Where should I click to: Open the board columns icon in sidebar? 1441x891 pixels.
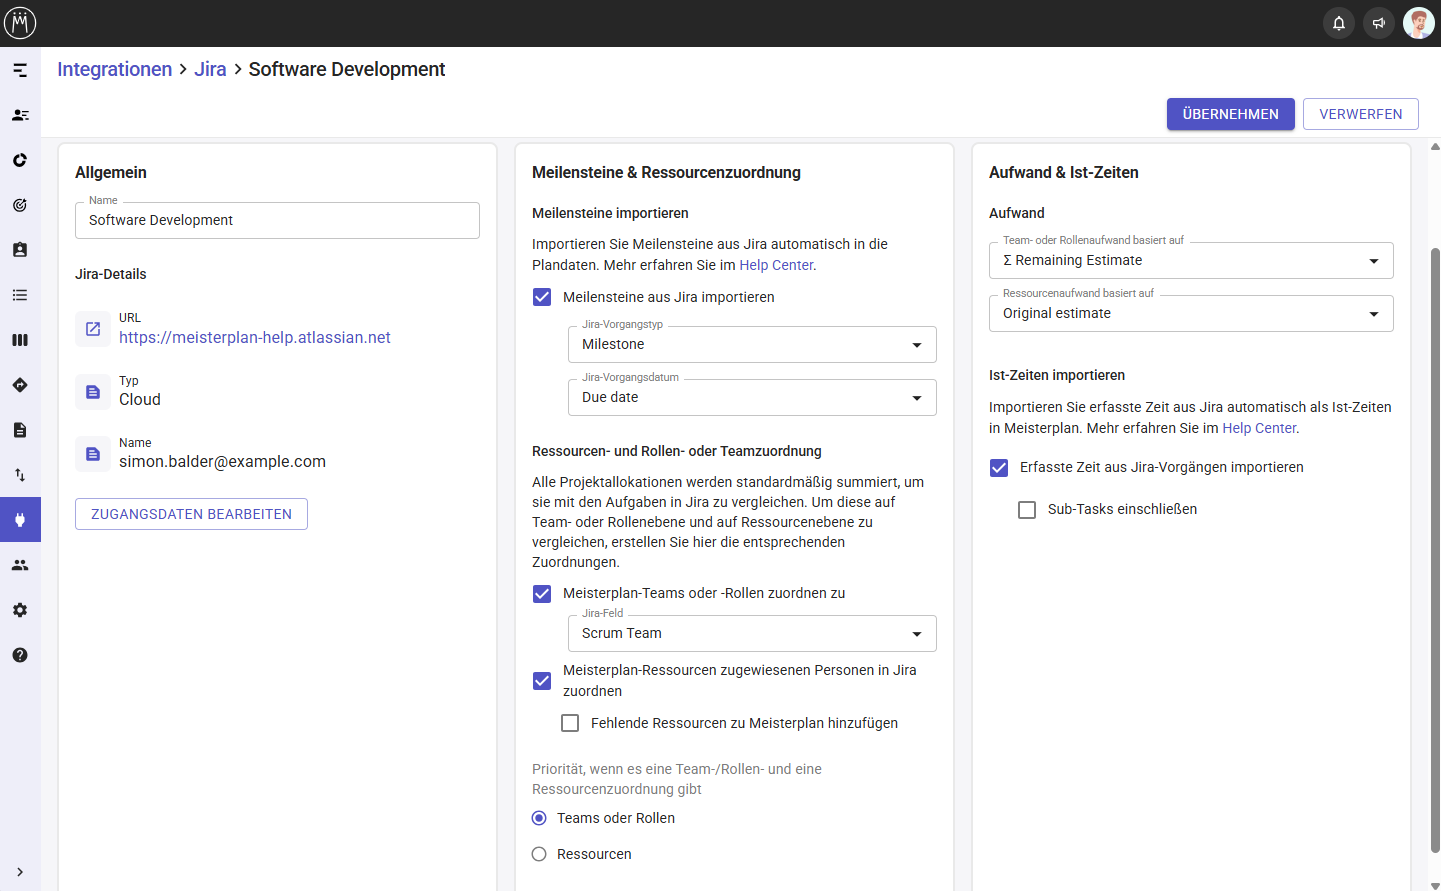[x=20, y=340]
